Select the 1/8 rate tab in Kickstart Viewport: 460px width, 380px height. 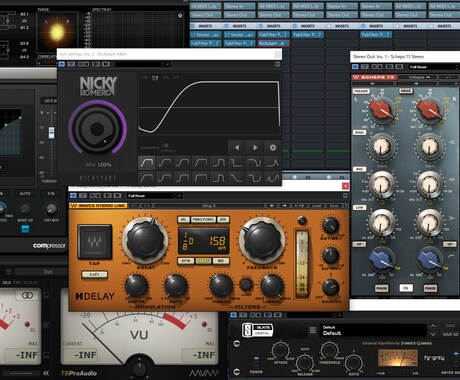[145, 77]
